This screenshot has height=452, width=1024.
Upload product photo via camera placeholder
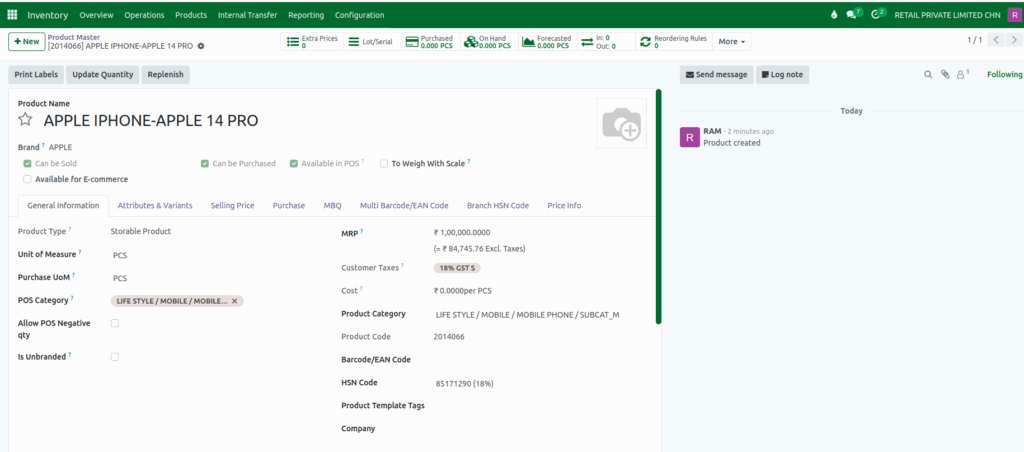(621, 123)
